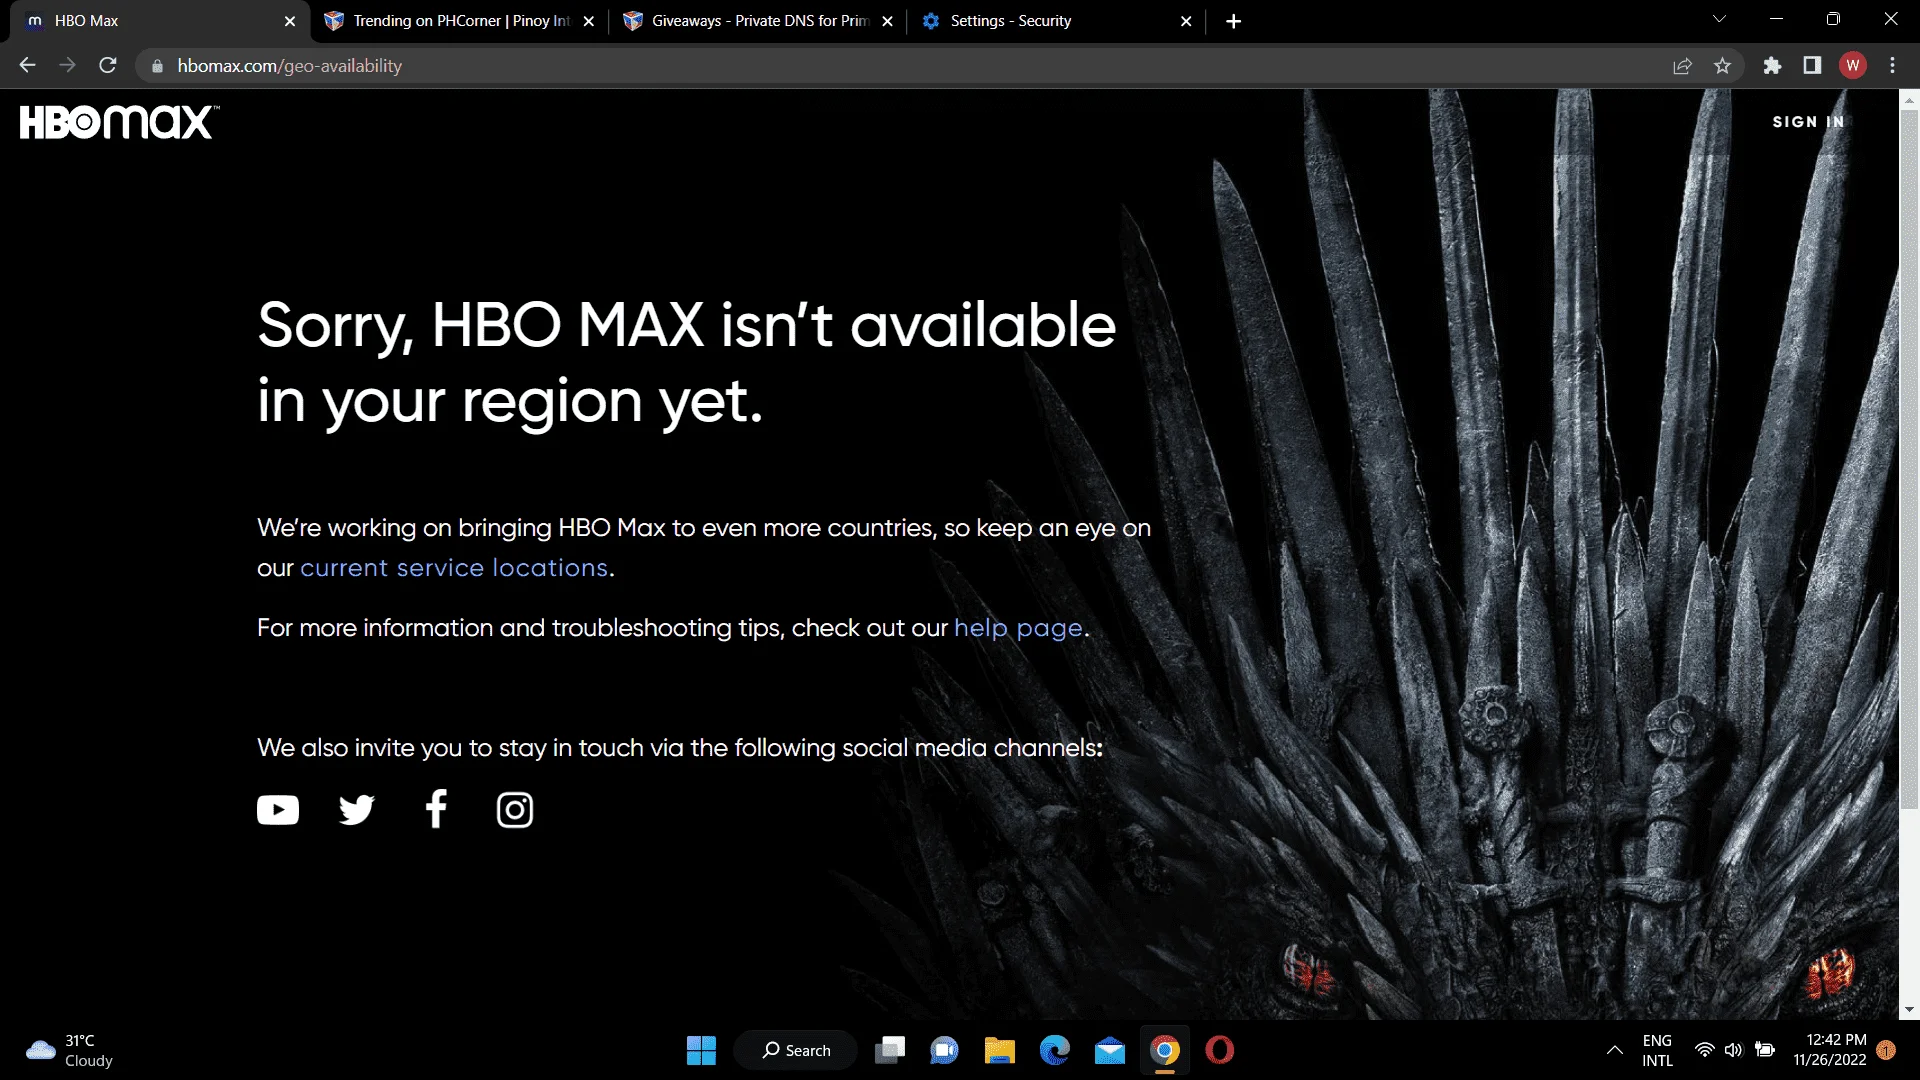Expand hidden system tray icons
This screenshot has width=1920, height=1080.
[x=1614, y=1050]
